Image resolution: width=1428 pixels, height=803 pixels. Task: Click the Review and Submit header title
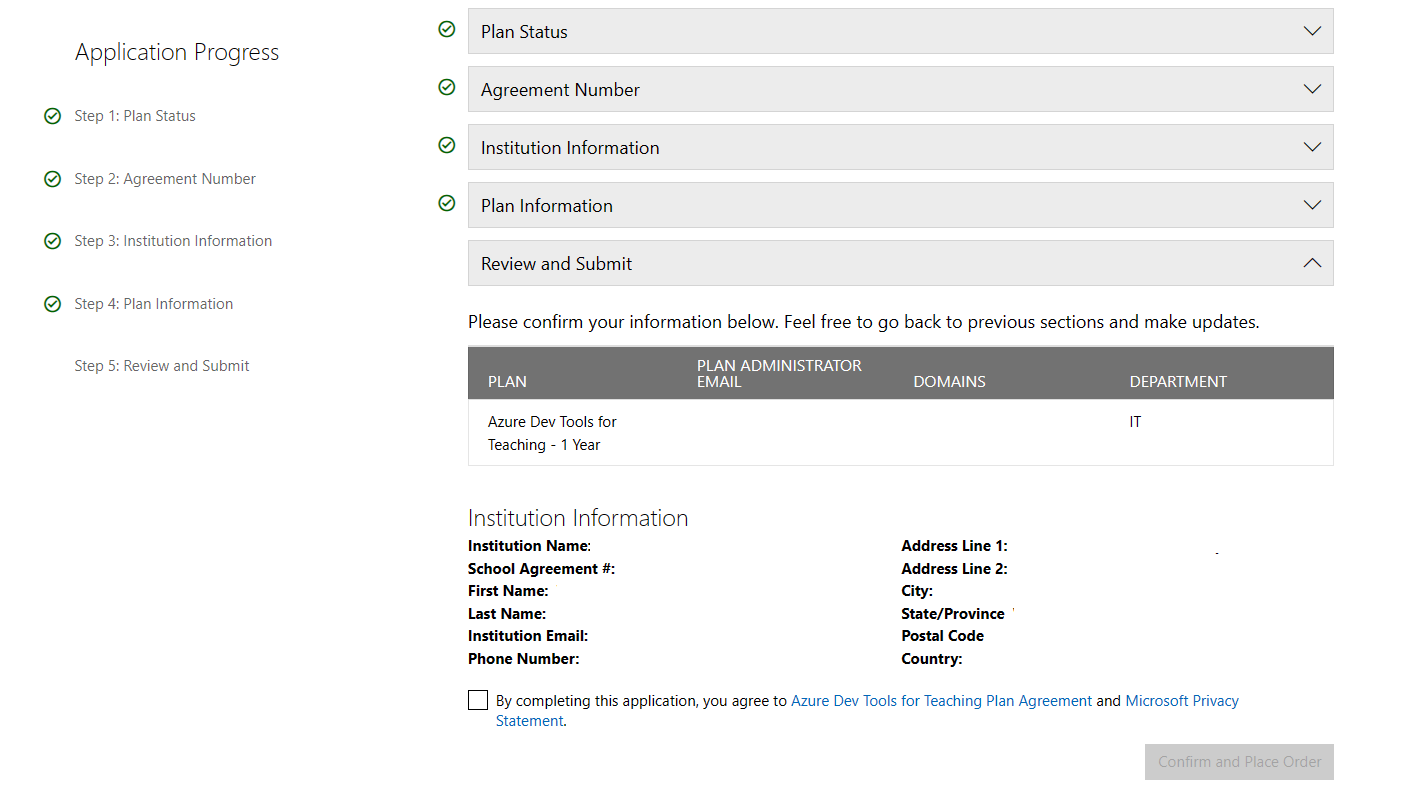point(556,264)
